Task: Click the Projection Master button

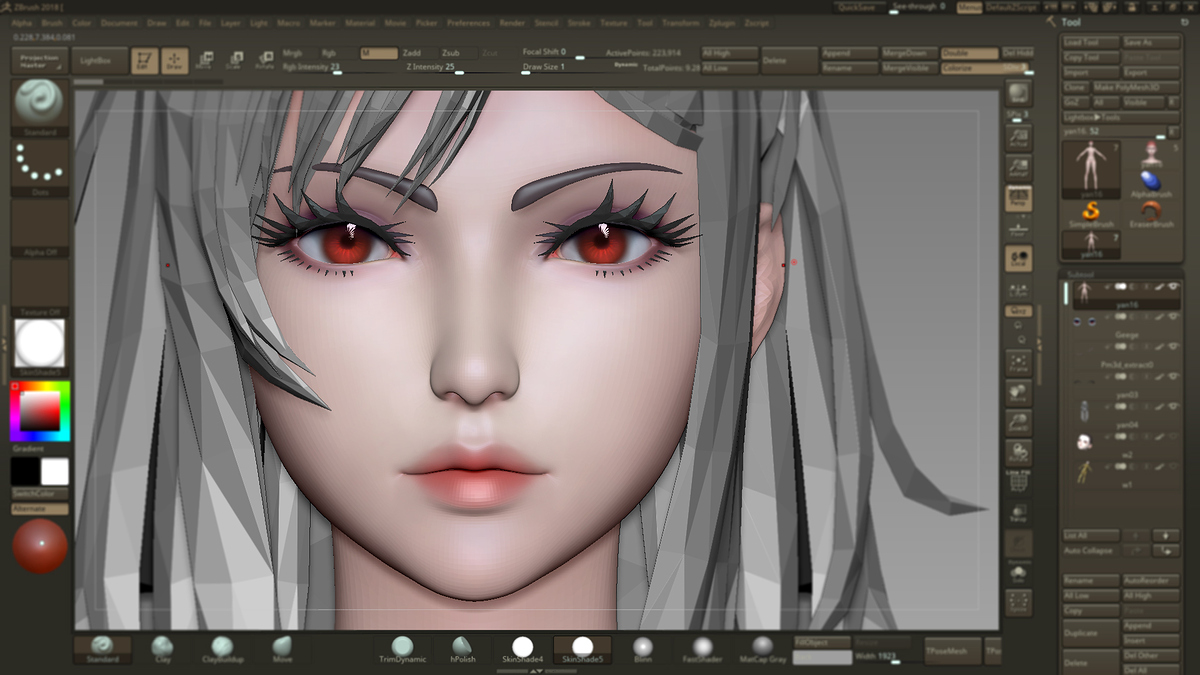Action: tap(40, 61)
